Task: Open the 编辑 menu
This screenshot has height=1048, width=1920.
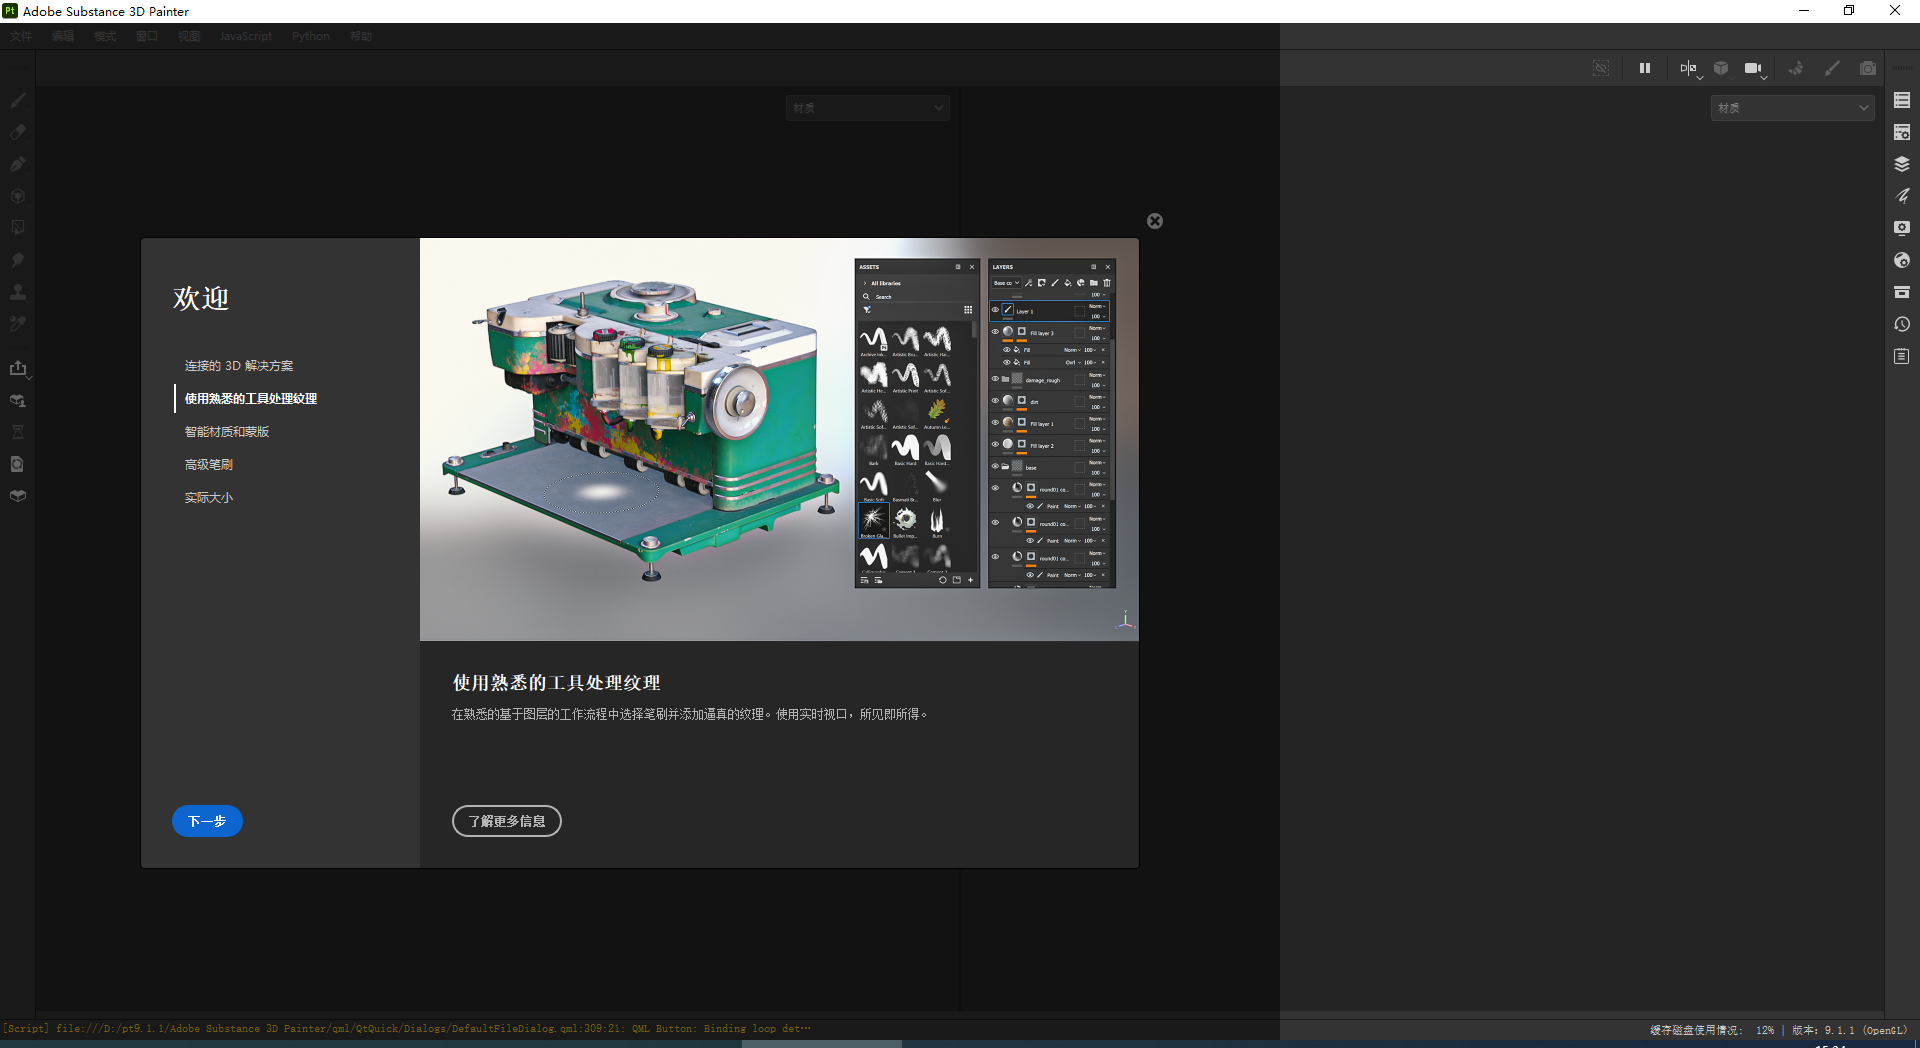Action: 63,36
